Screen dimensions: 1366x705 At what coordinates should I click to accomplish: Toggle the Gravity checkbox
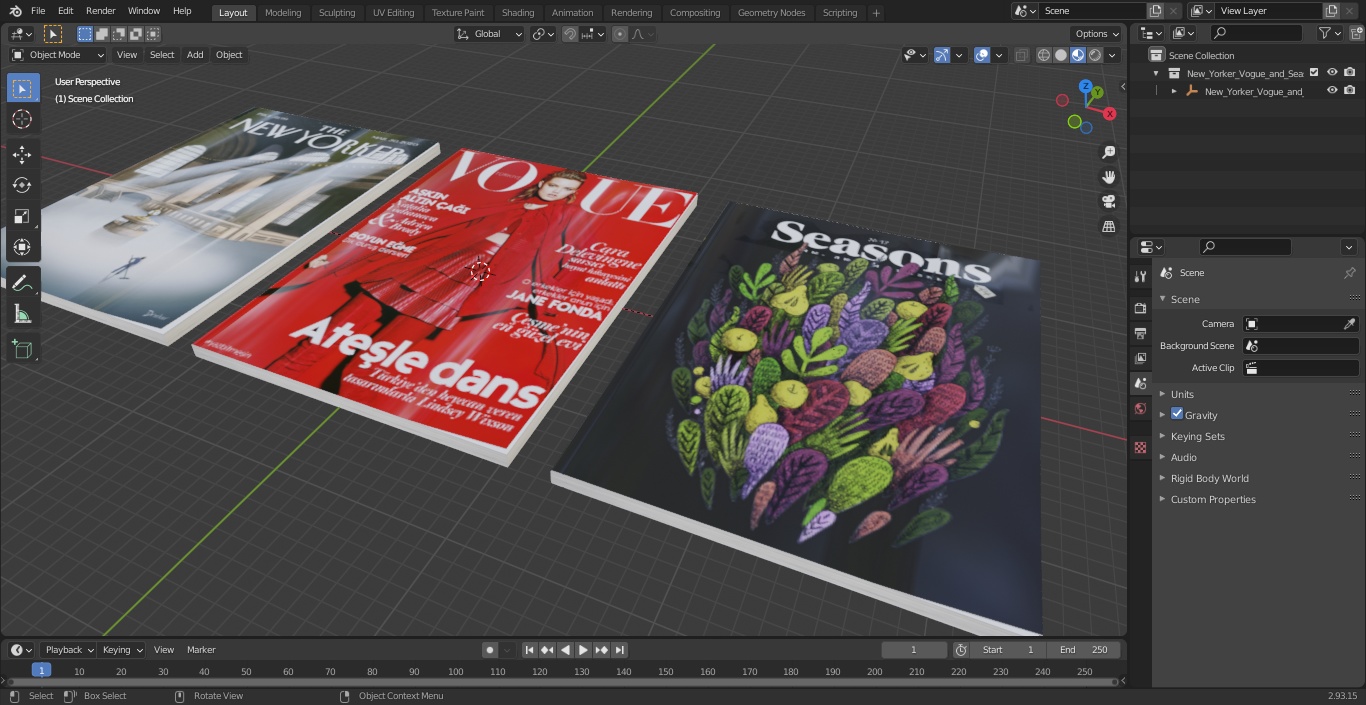pos(1177,414)
